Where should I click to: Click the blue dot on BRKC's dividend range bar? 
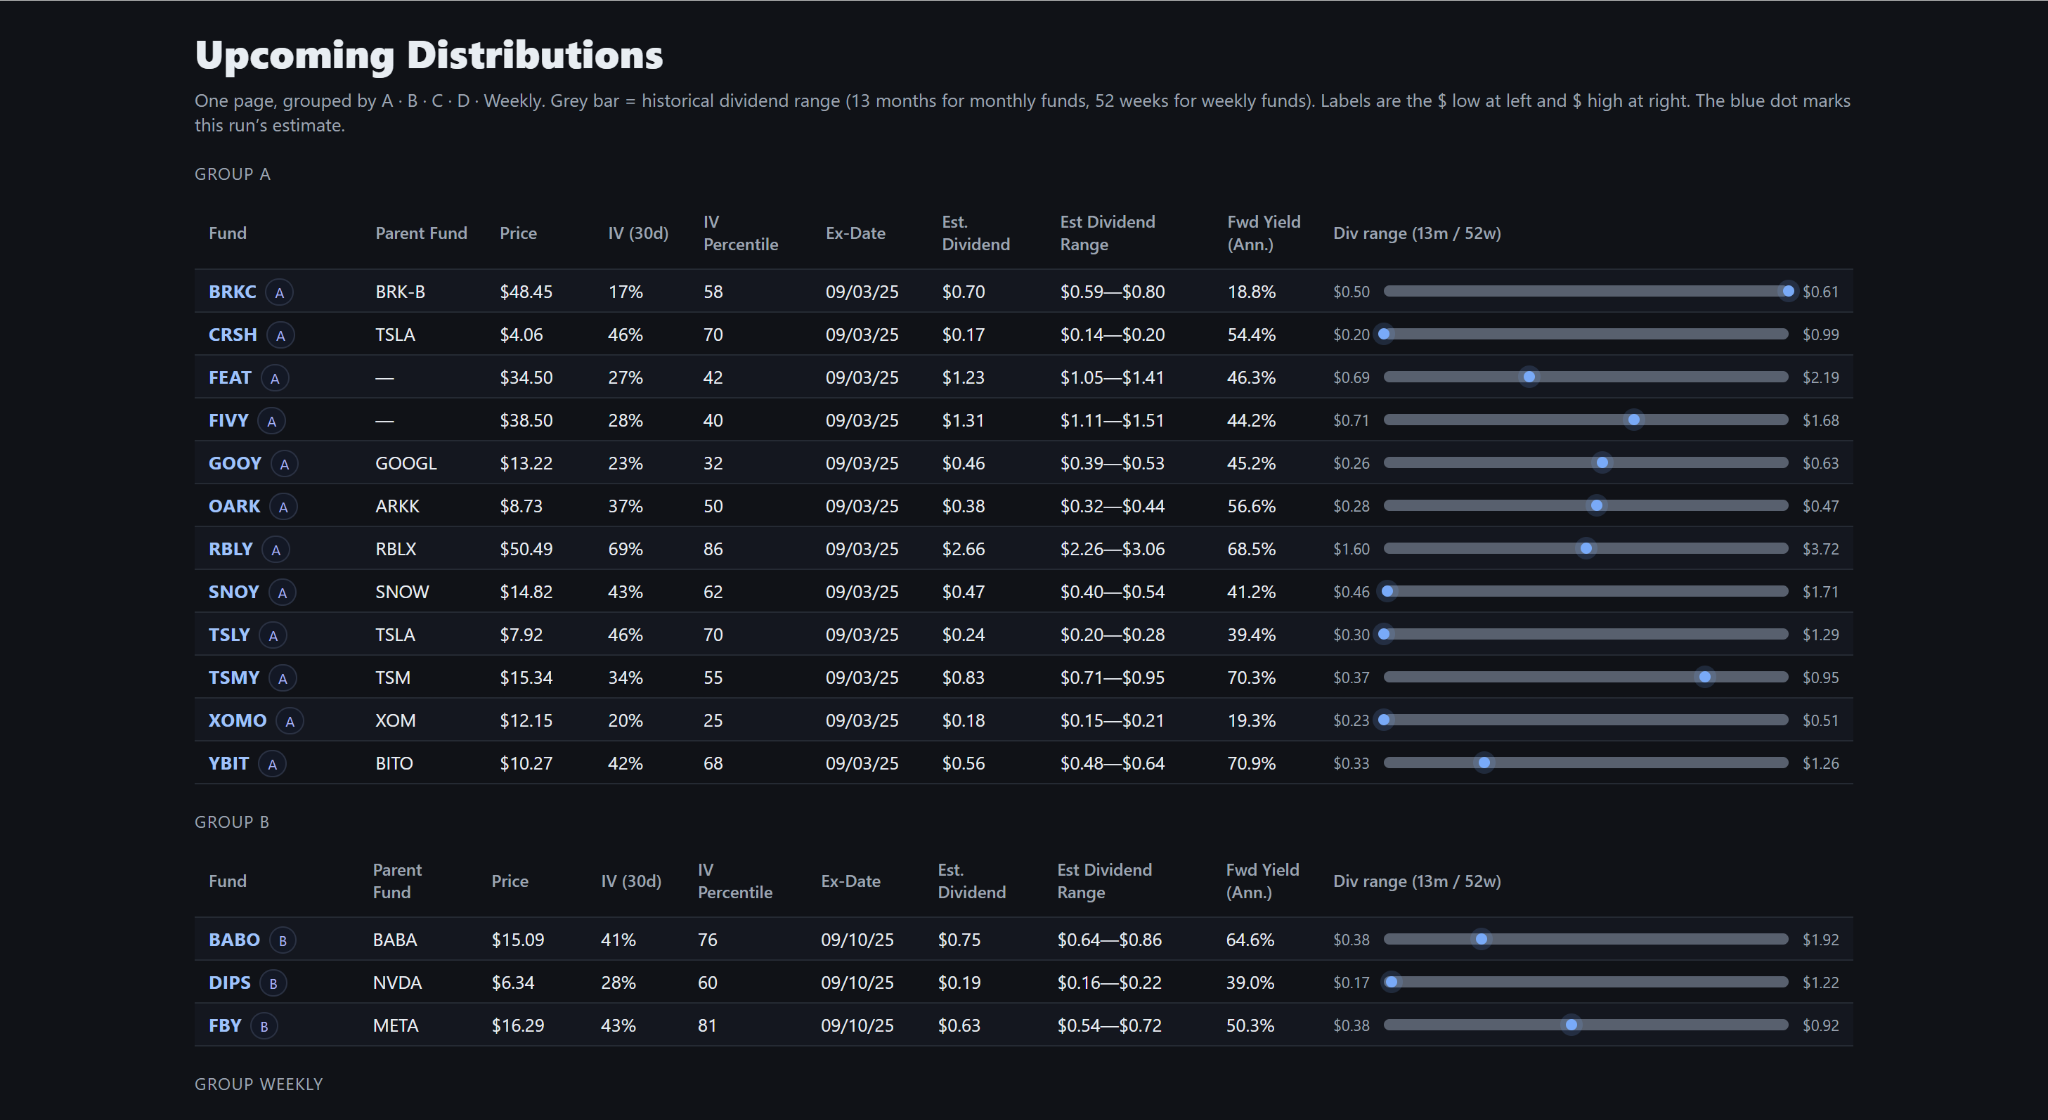point(1788,292)
